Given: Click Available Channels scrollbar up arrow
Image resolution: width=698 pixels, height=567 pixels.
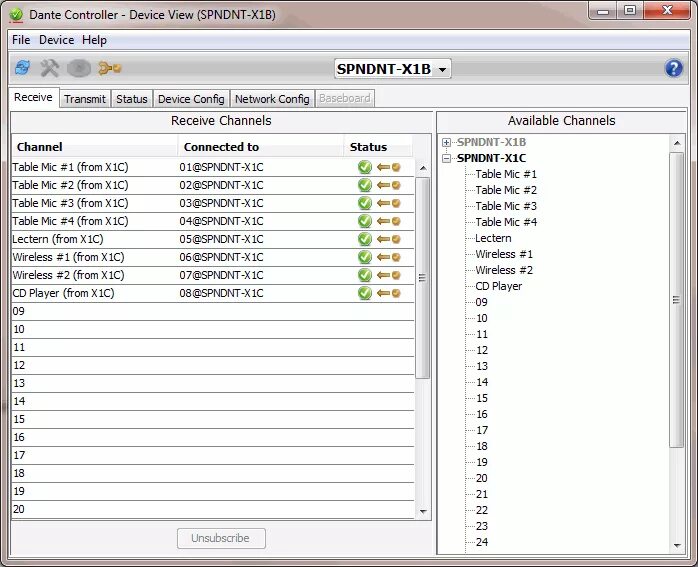Looking at the screenshot, I should pyautogui.click(x=677, y=143).
